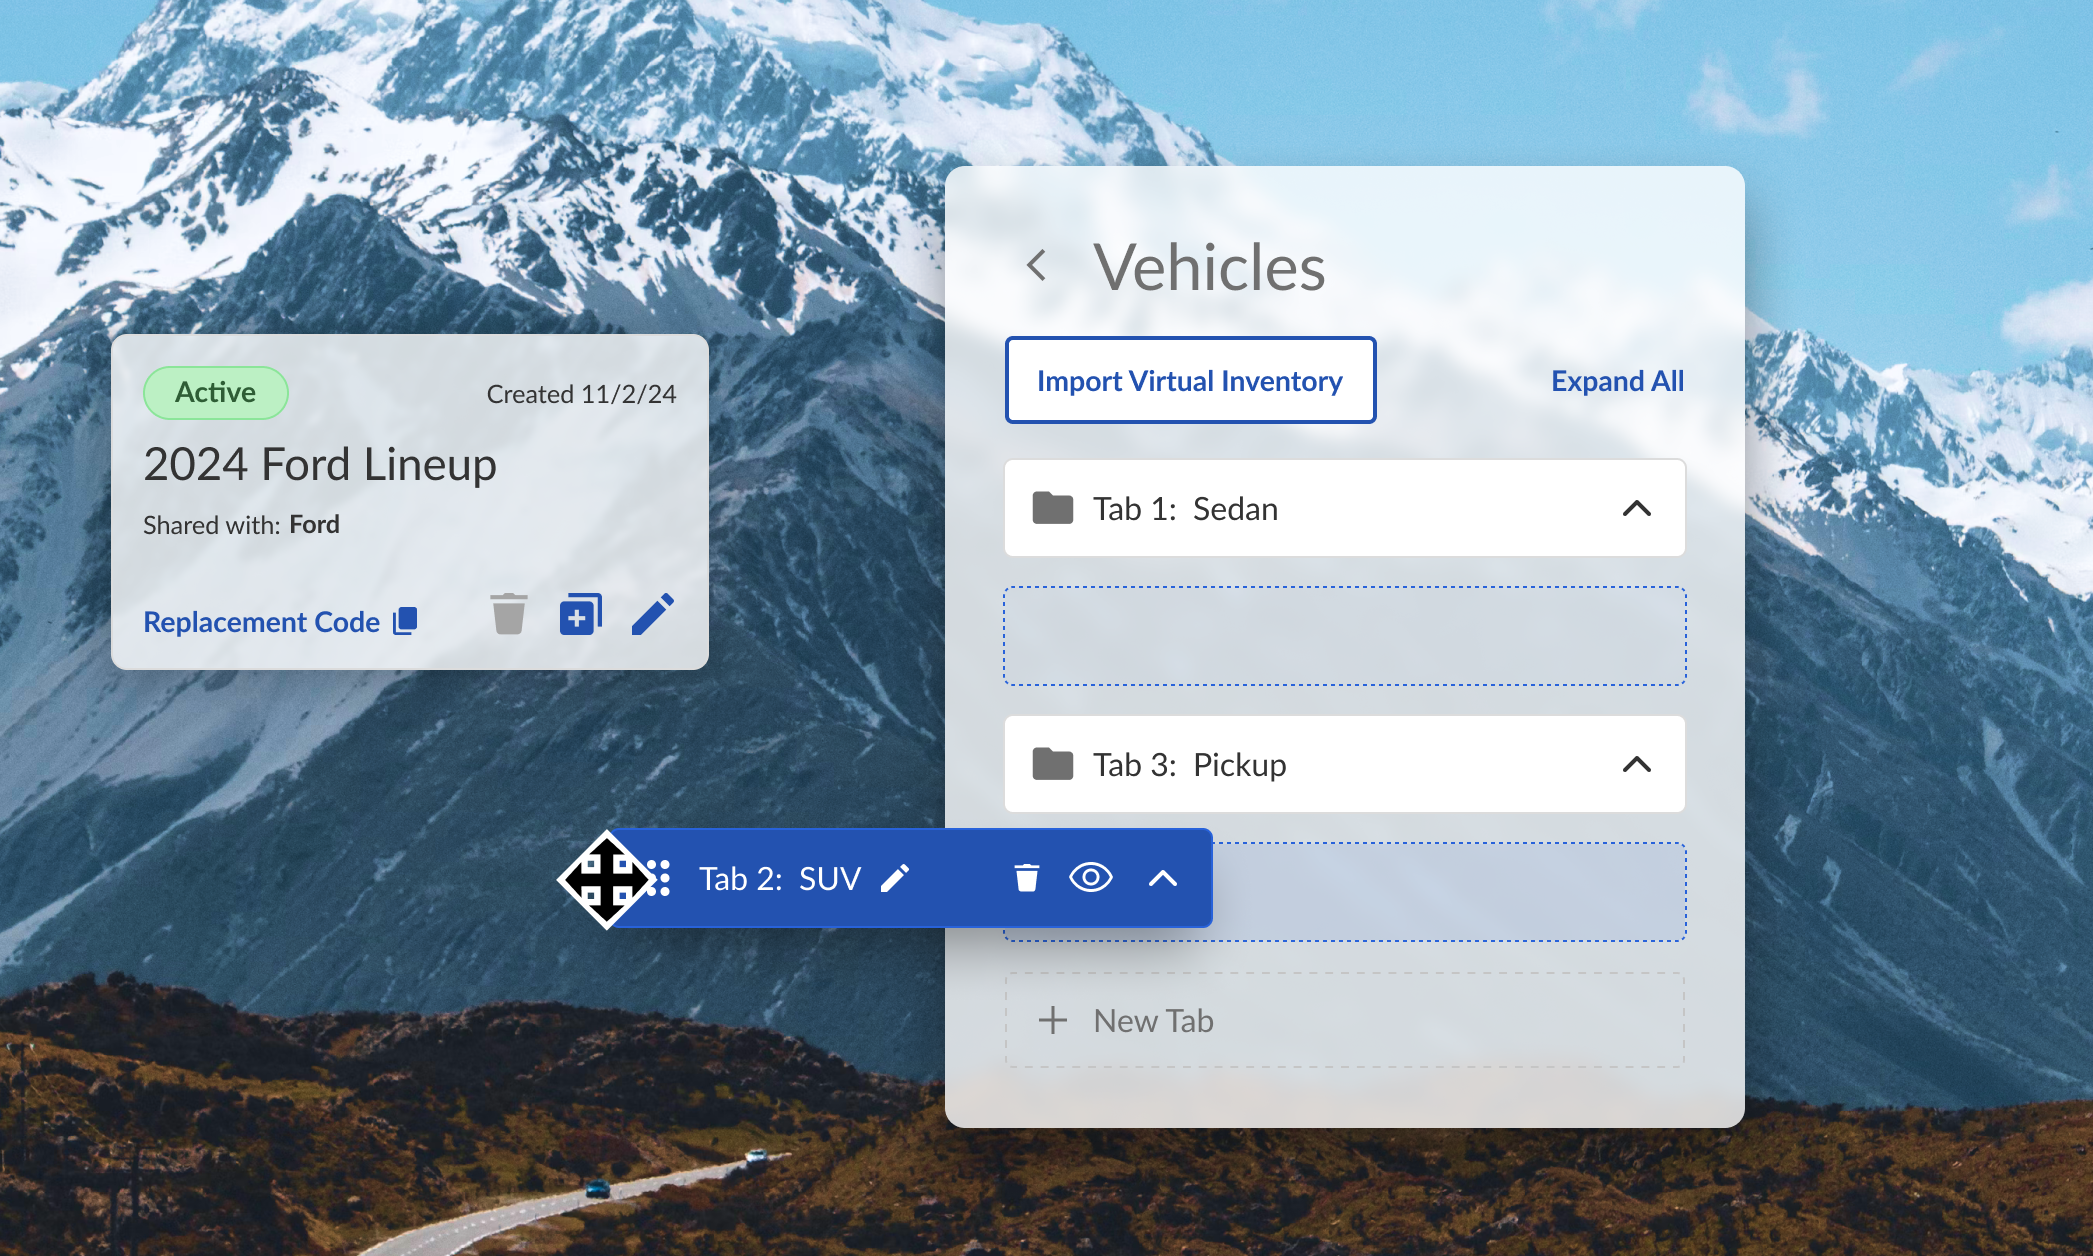Image resolution: width=2093 pixels, height=1256 pixels.
Task: Click Import Virtual Inventory button
Action: click(x=1190, y=380)
